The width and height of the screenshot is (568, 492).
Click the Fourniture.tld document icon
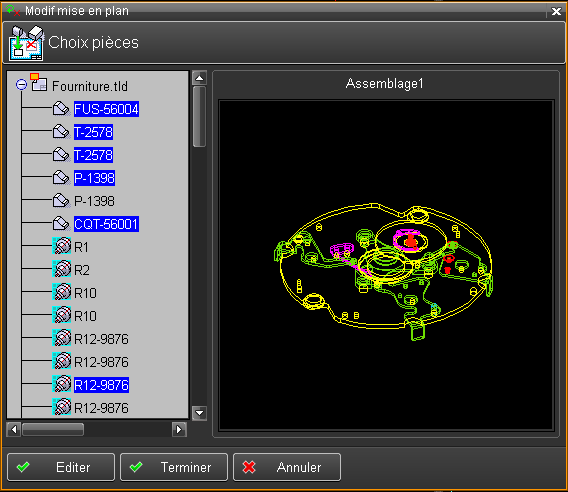[x=38, y=83]
